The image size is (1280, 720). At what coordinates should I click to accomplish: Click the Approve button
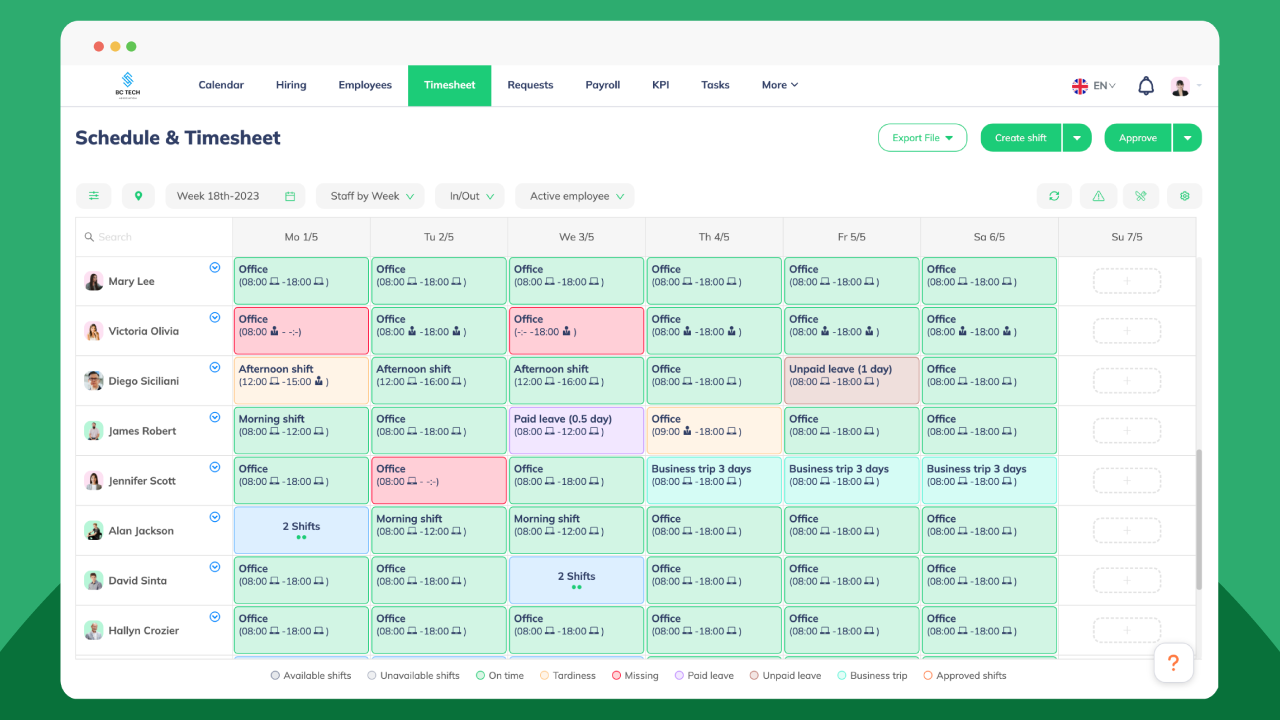[1137, 137]
